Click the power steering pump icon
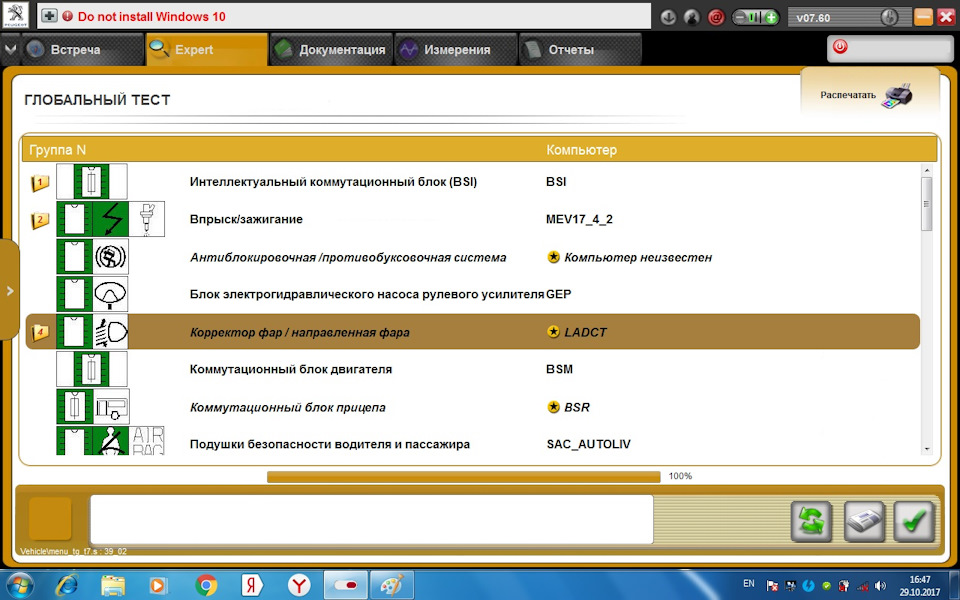The height and width of the screenshot is (600, 960). [111, 294]
